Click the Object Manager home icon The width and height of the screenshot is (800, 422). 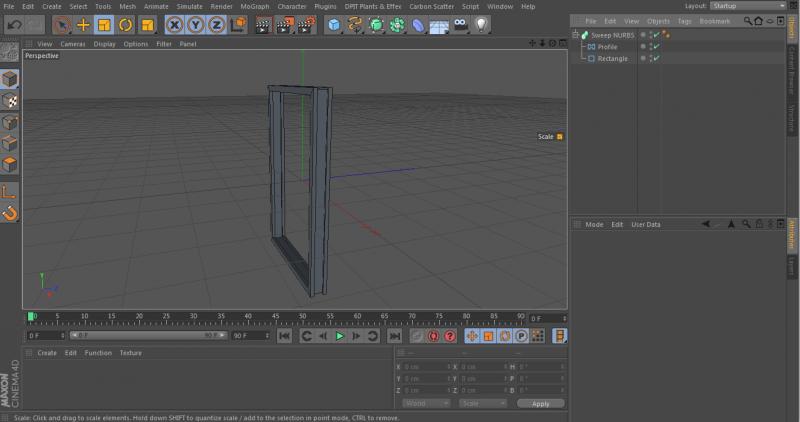[758, 21]
